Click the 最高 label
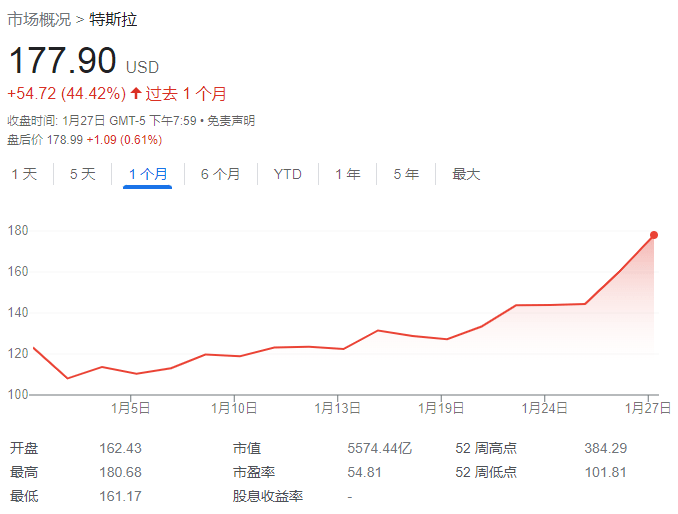The width and height of the screenshot is (678, 514). [x=24, y=472]
